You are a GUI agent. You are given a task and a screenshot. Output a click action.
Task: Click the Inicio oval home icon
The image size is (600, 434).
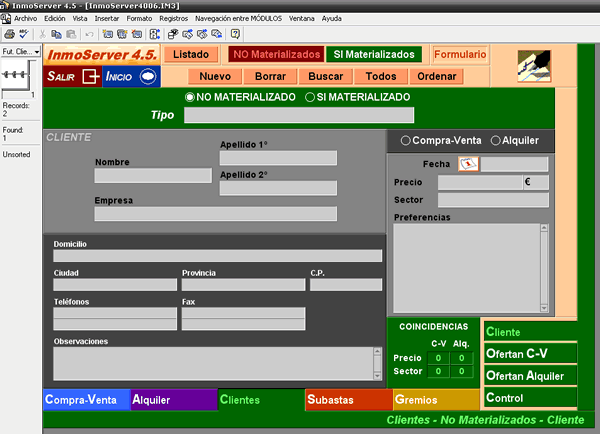(148, 76)
